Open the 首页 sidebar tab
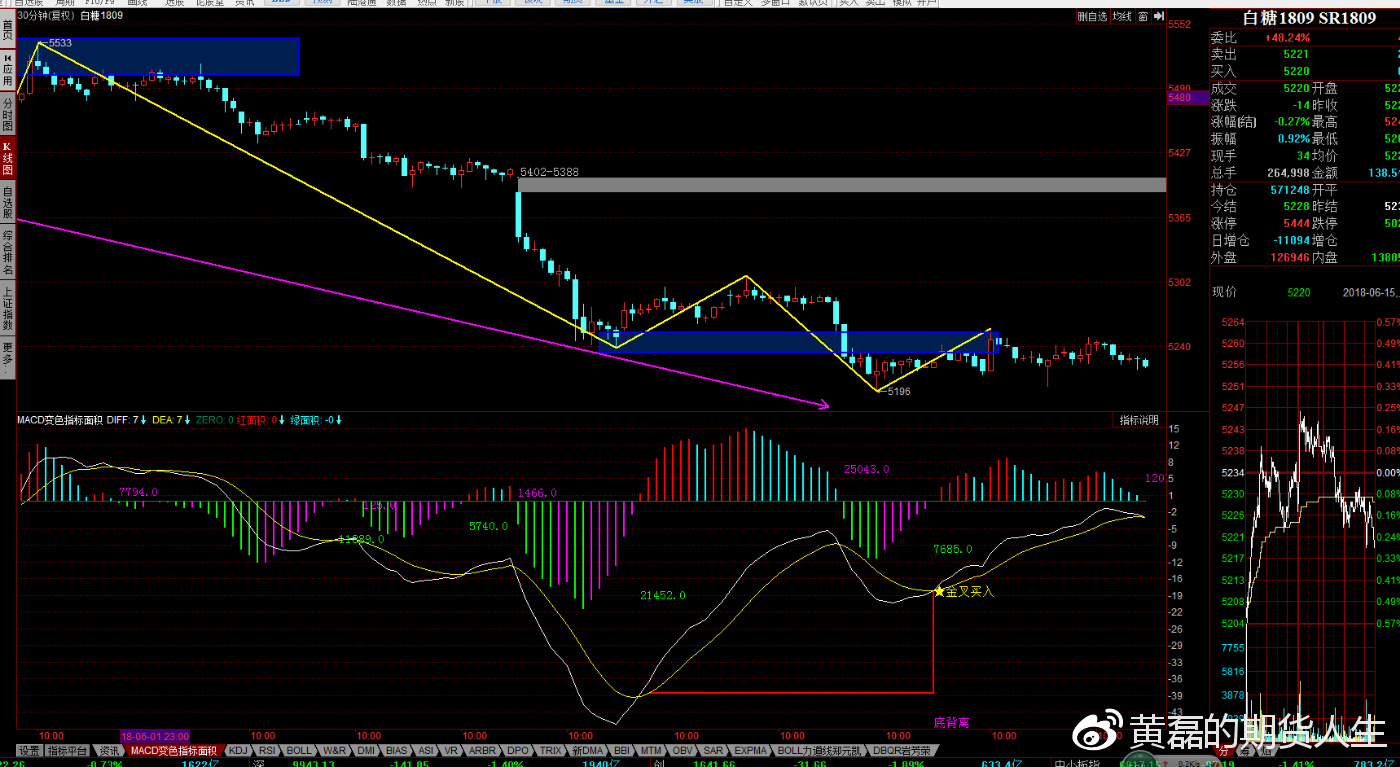1400x767 pixels. tap(7, 31)
